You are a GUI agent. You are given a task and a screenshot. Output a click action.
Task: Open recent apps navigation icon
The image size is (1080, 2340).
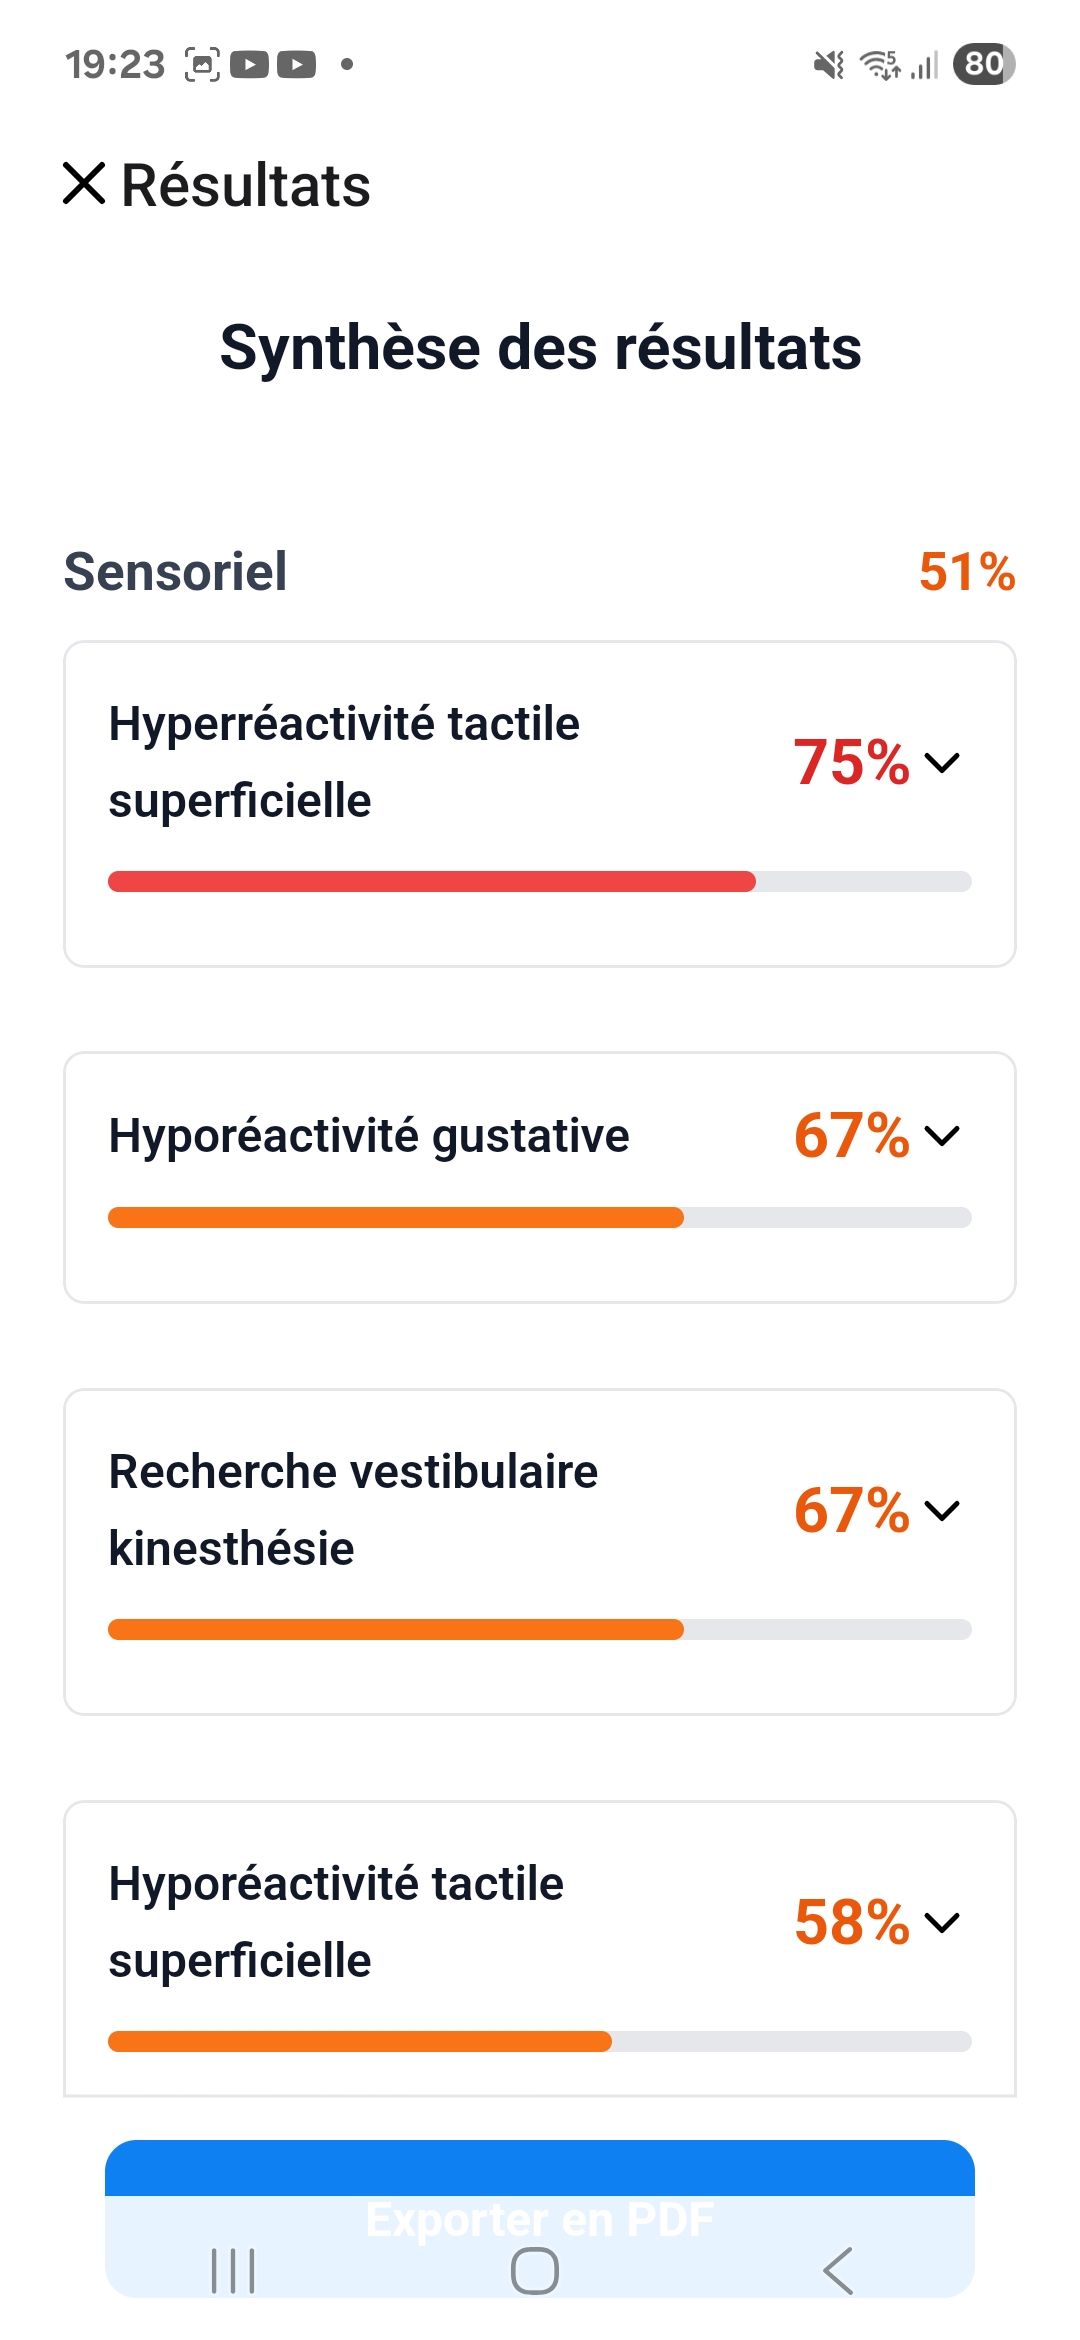point(233,2270)
